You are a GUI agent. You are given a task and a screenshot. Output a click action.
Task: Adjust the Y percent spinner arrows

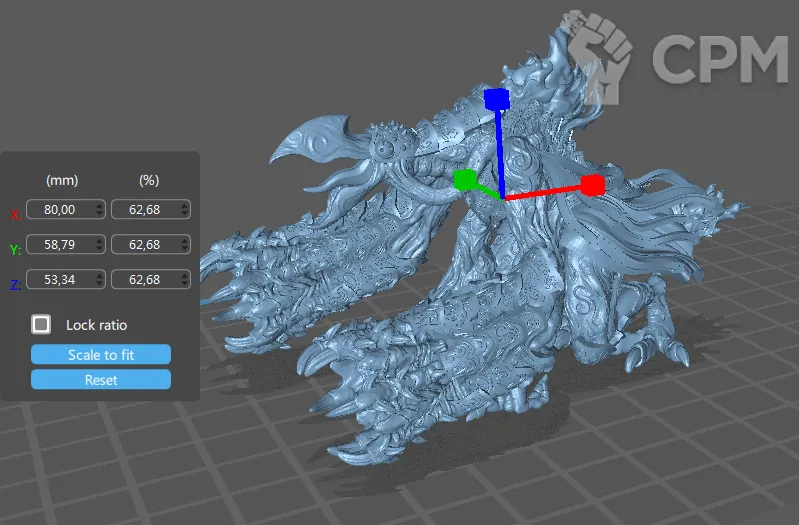[x=184, y=244]
